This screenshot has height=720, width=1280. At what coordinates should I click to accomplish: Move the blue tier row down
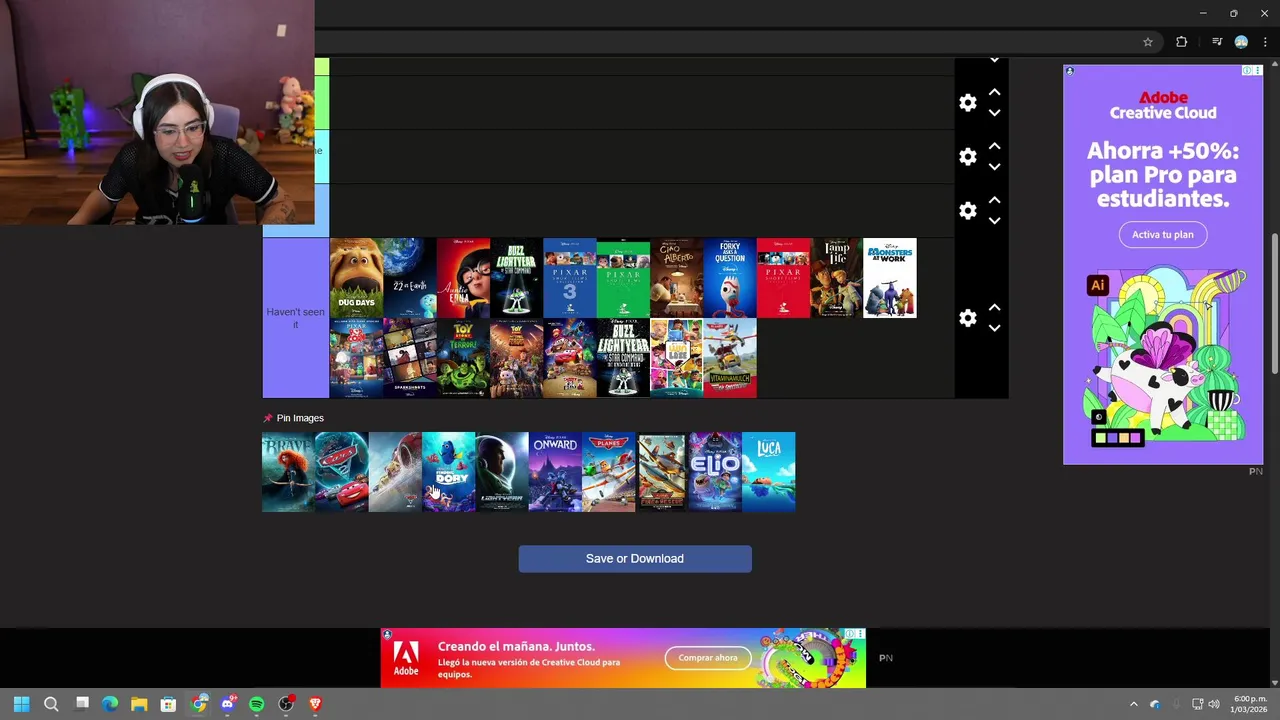994,221
